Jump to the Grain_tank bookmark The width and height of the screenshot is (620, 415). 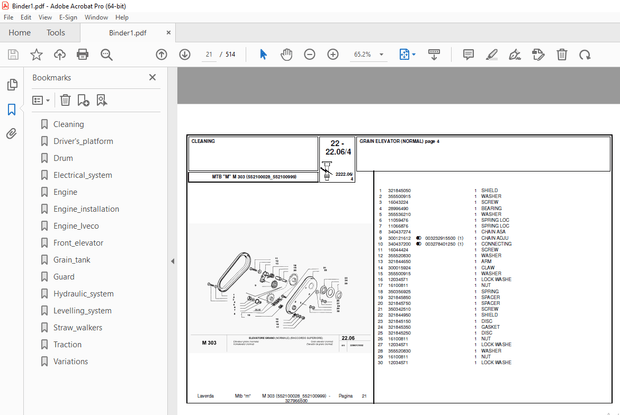72,260
